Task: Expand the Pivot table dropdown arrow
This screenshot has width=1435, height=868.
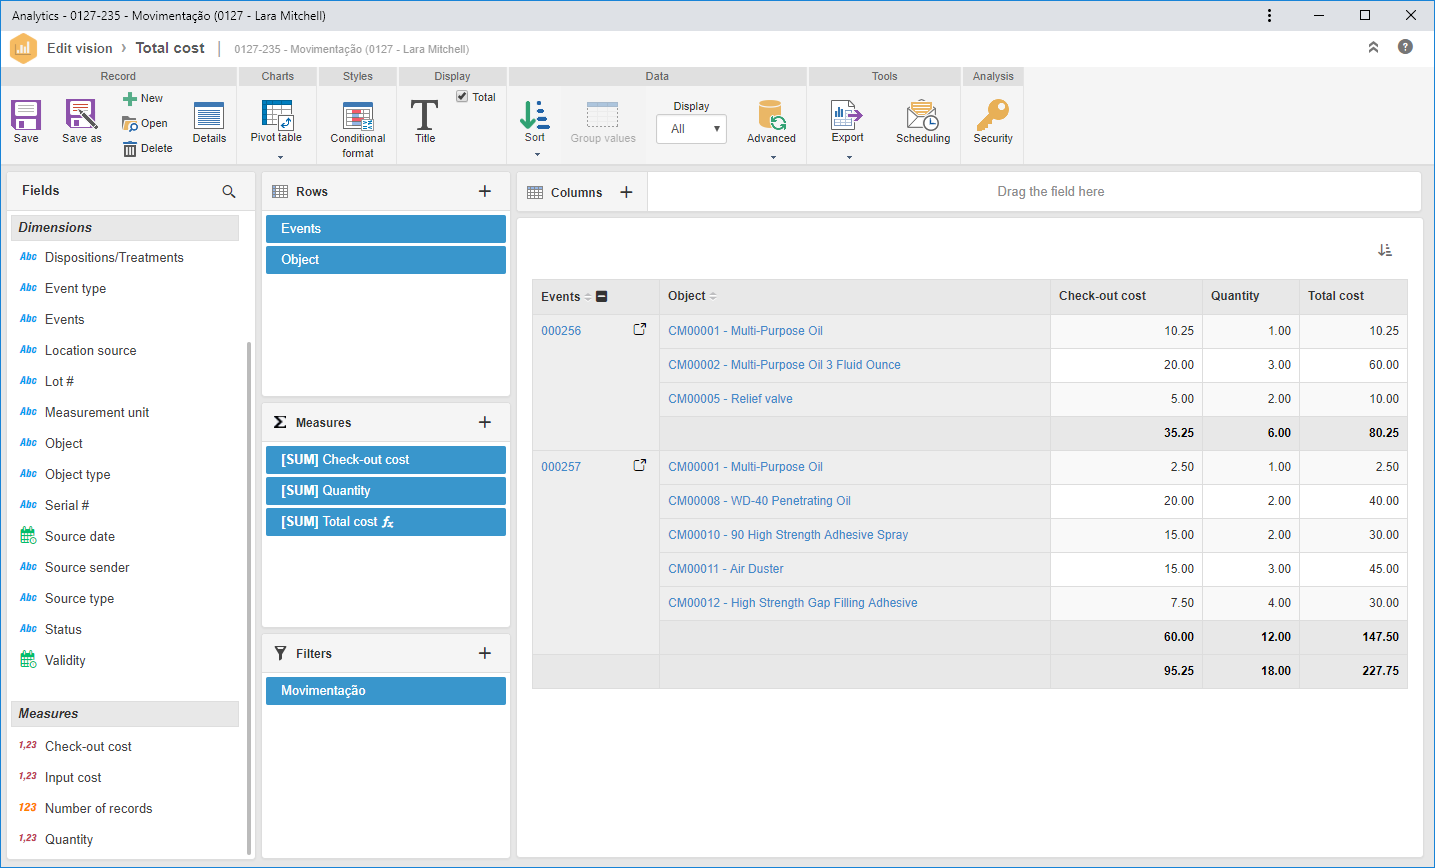Action: tap(280, 157)
